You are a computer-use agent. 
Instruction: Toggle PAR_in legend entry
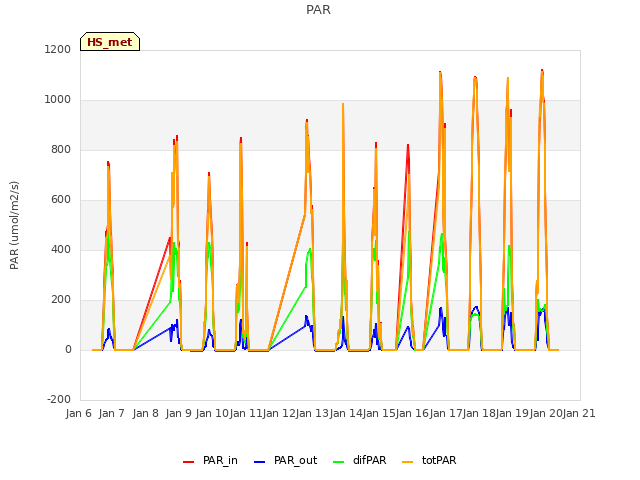tap(211, 460)
